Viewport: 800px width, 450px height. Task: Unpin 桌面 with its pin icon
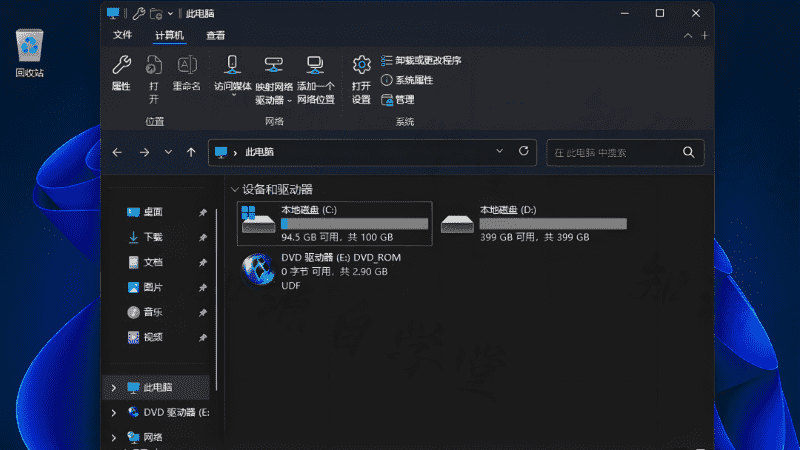pos(203,212)
